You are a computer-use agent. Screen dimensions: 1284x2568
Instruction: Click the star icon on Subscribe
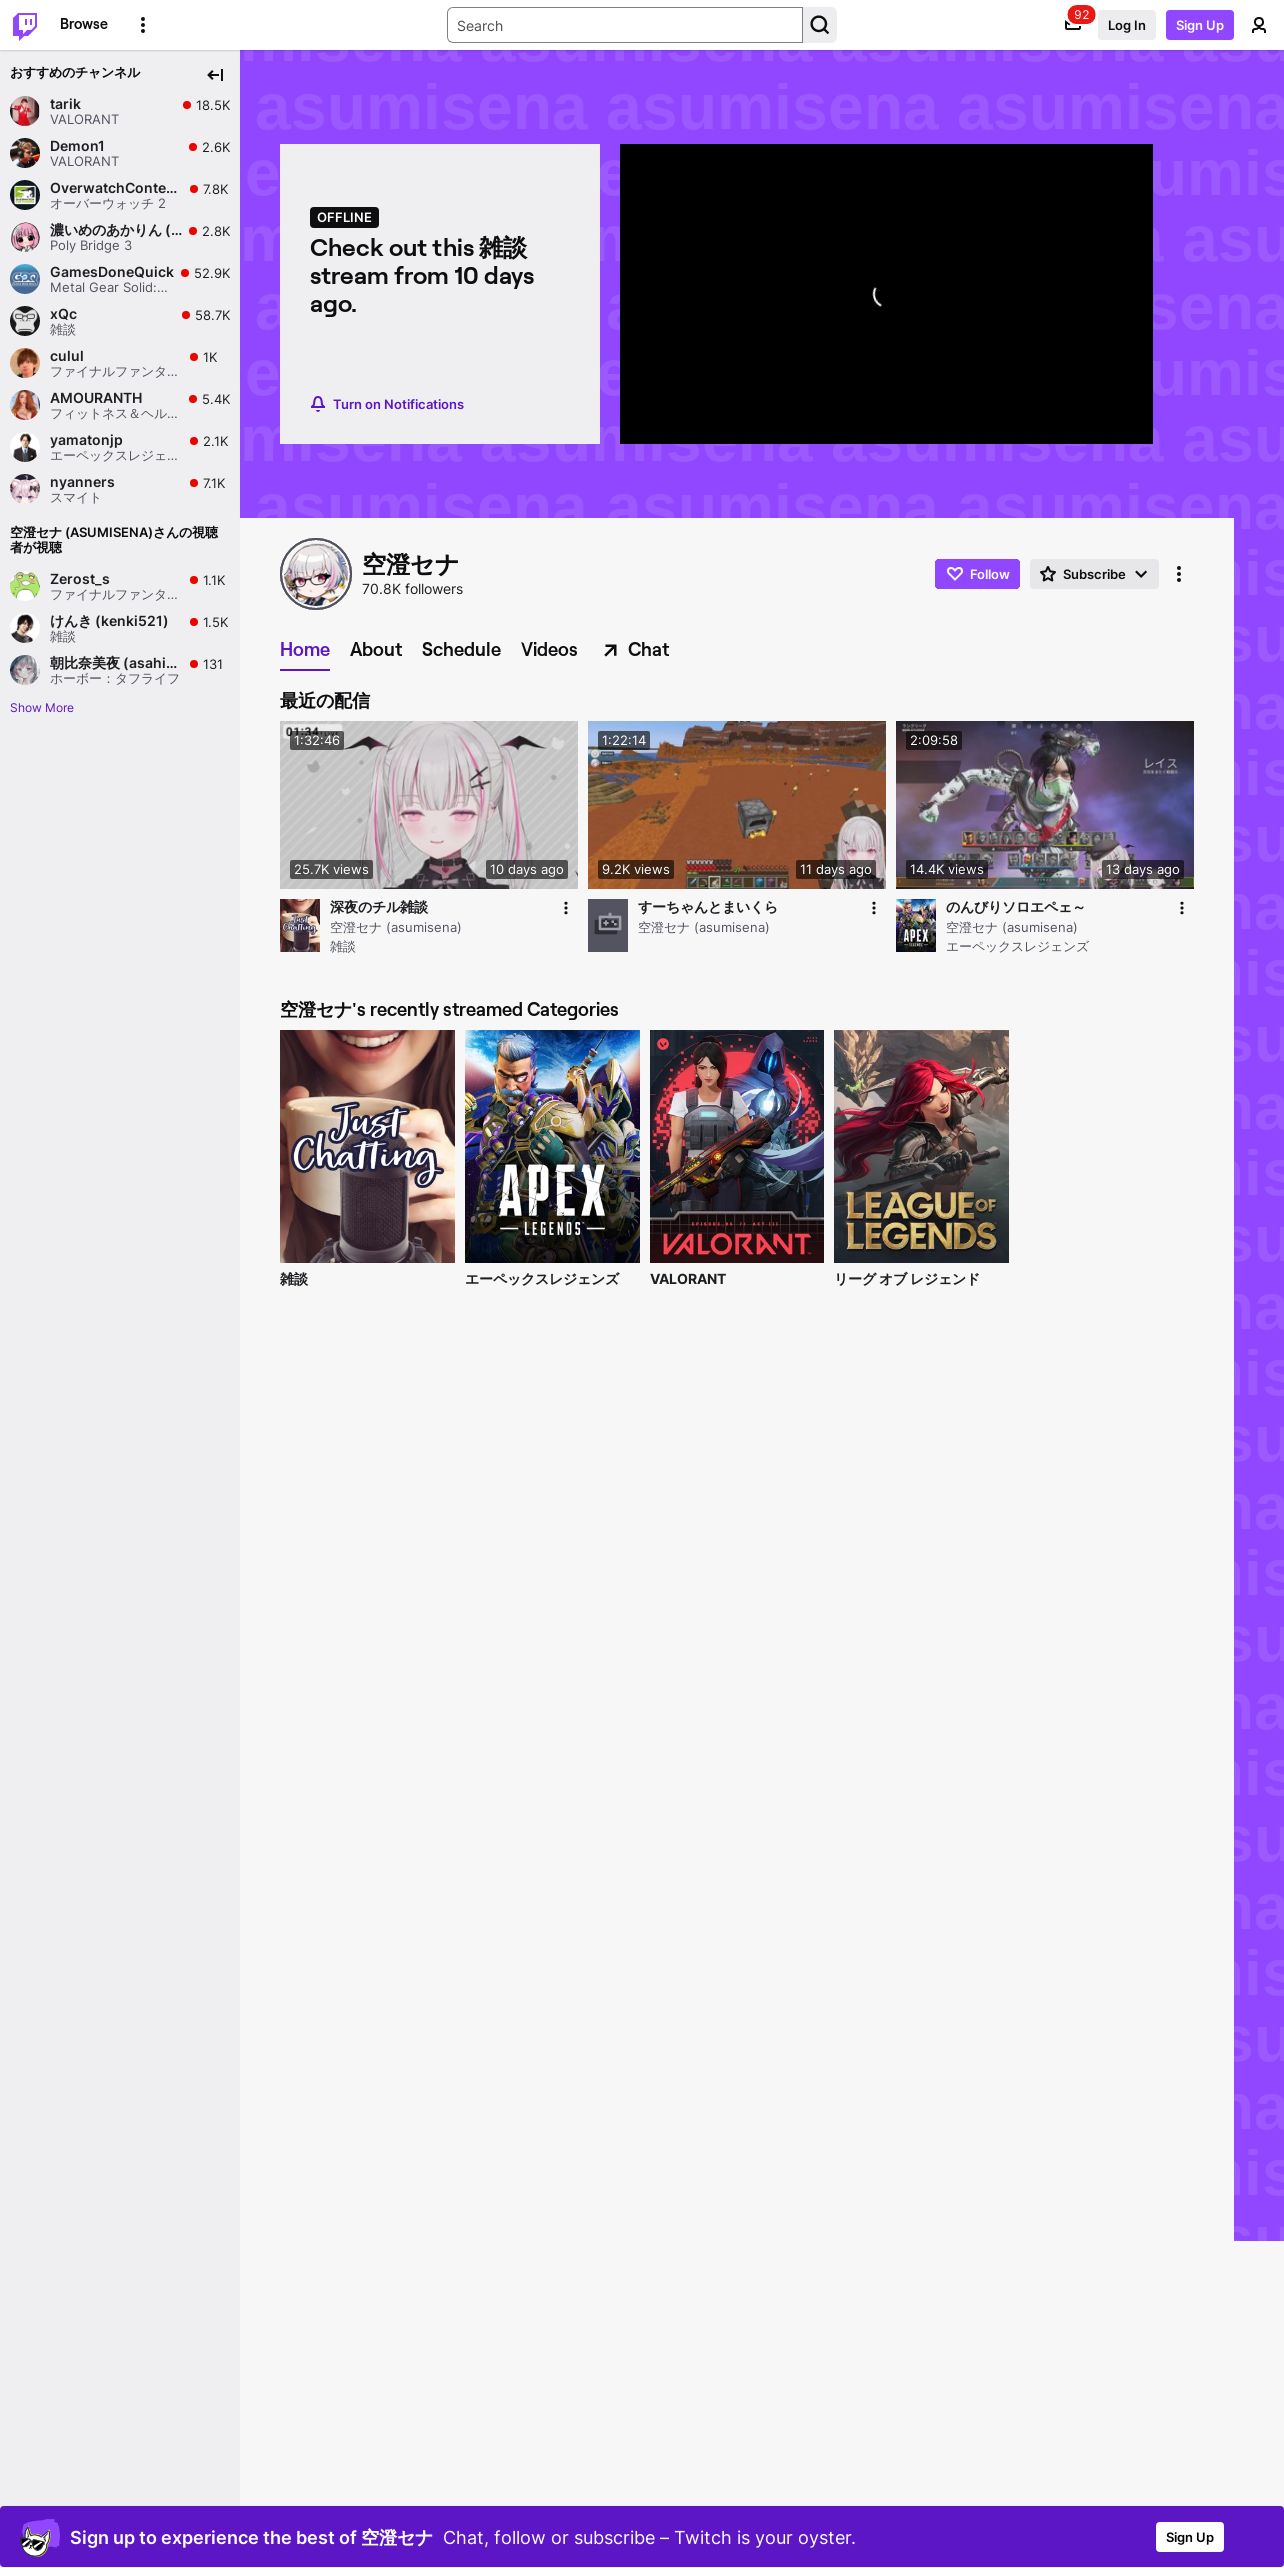(1048, 574)
